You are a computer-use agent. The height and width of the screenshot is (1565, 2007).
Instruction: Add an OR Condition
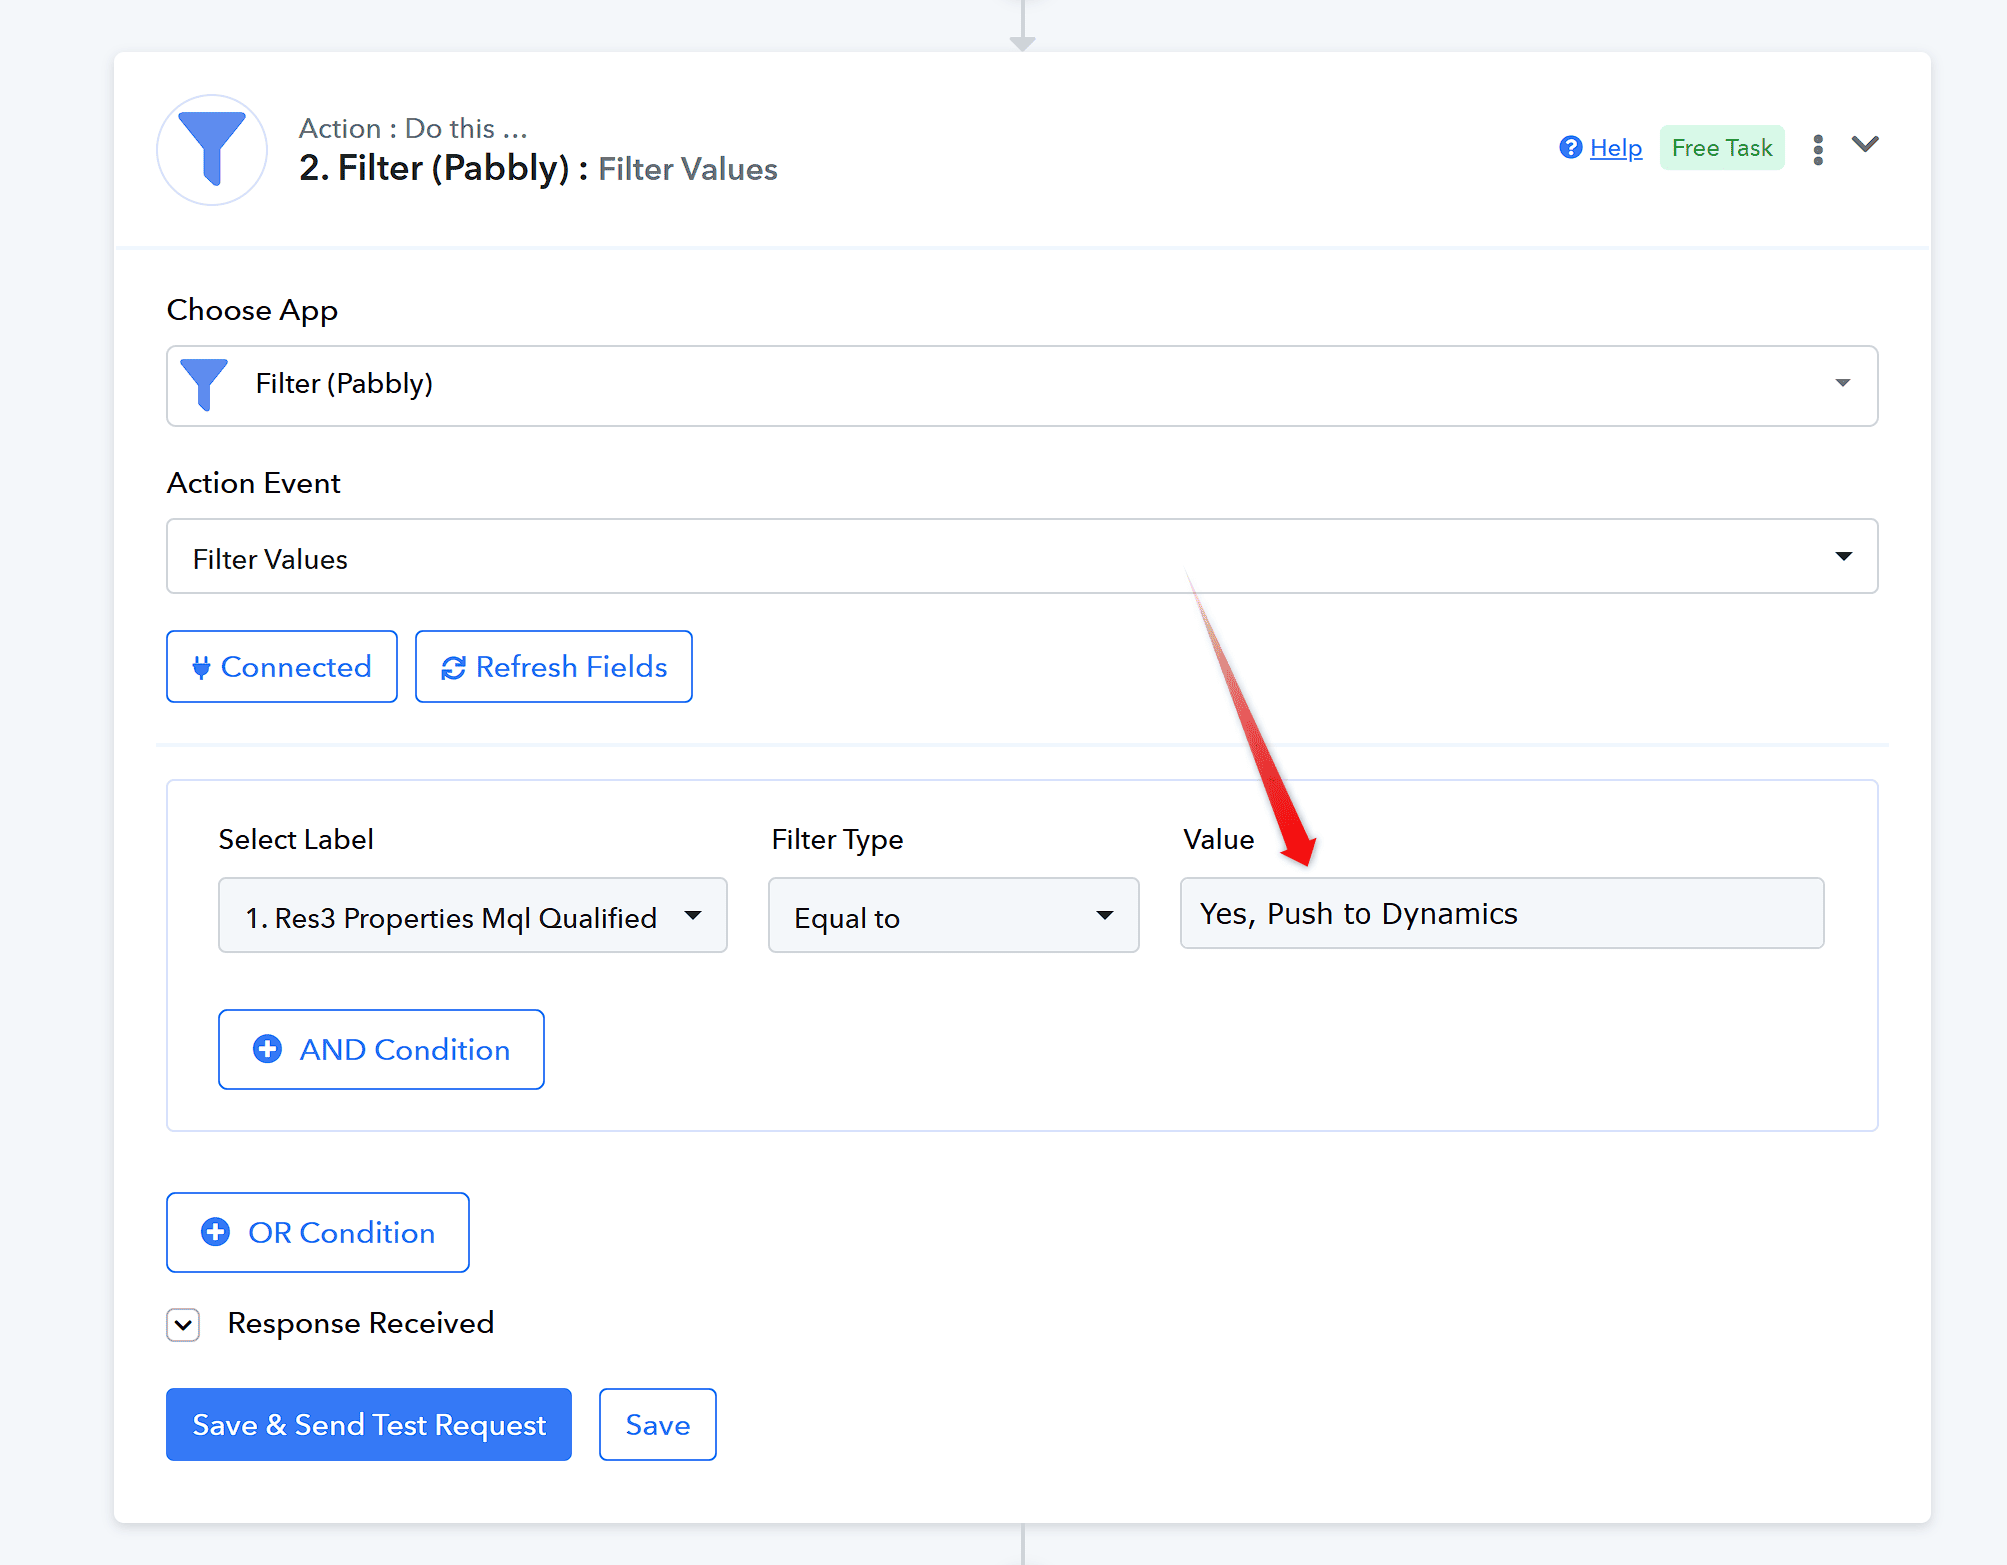pyautogui.click(x=318, y=1232)
